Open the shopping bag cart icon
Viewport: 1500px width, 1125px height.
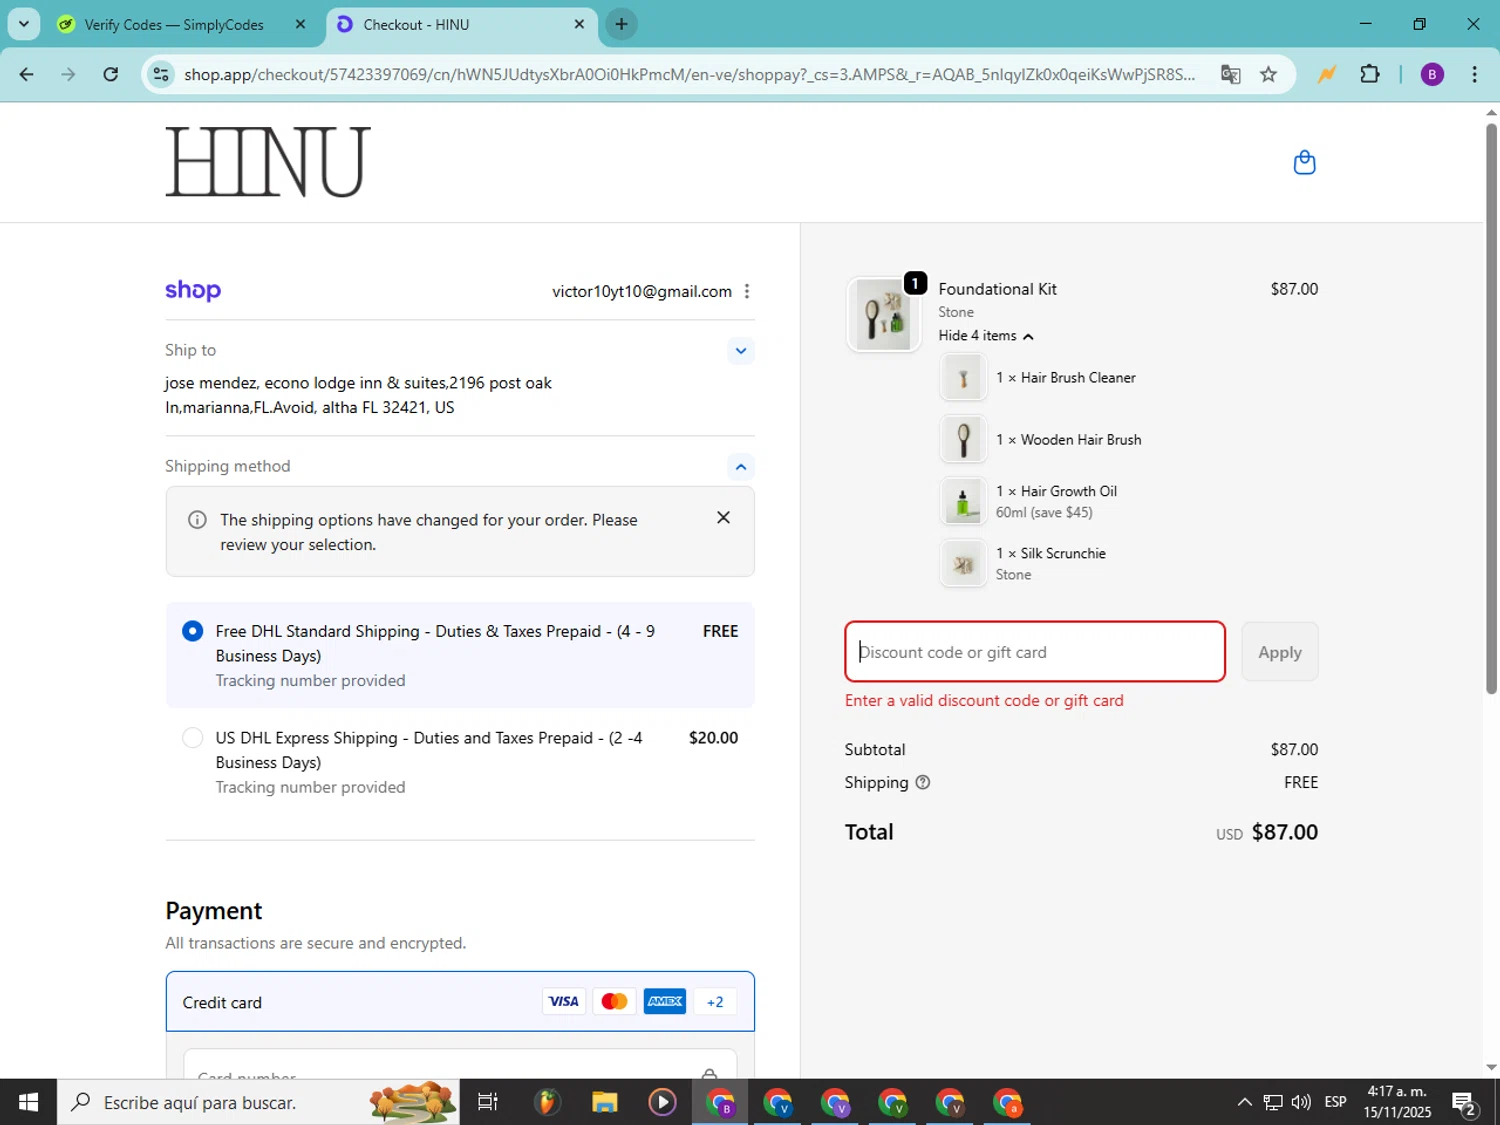coord(1304,162)
